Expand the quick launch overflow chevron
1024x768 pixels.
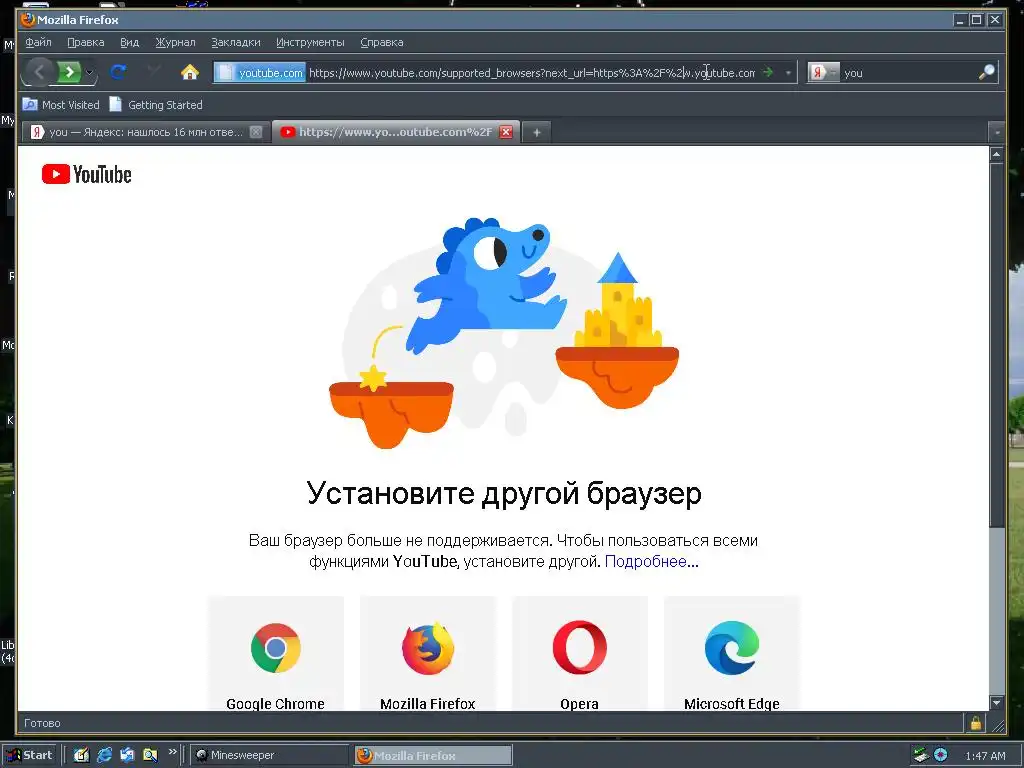coord(172,752)
